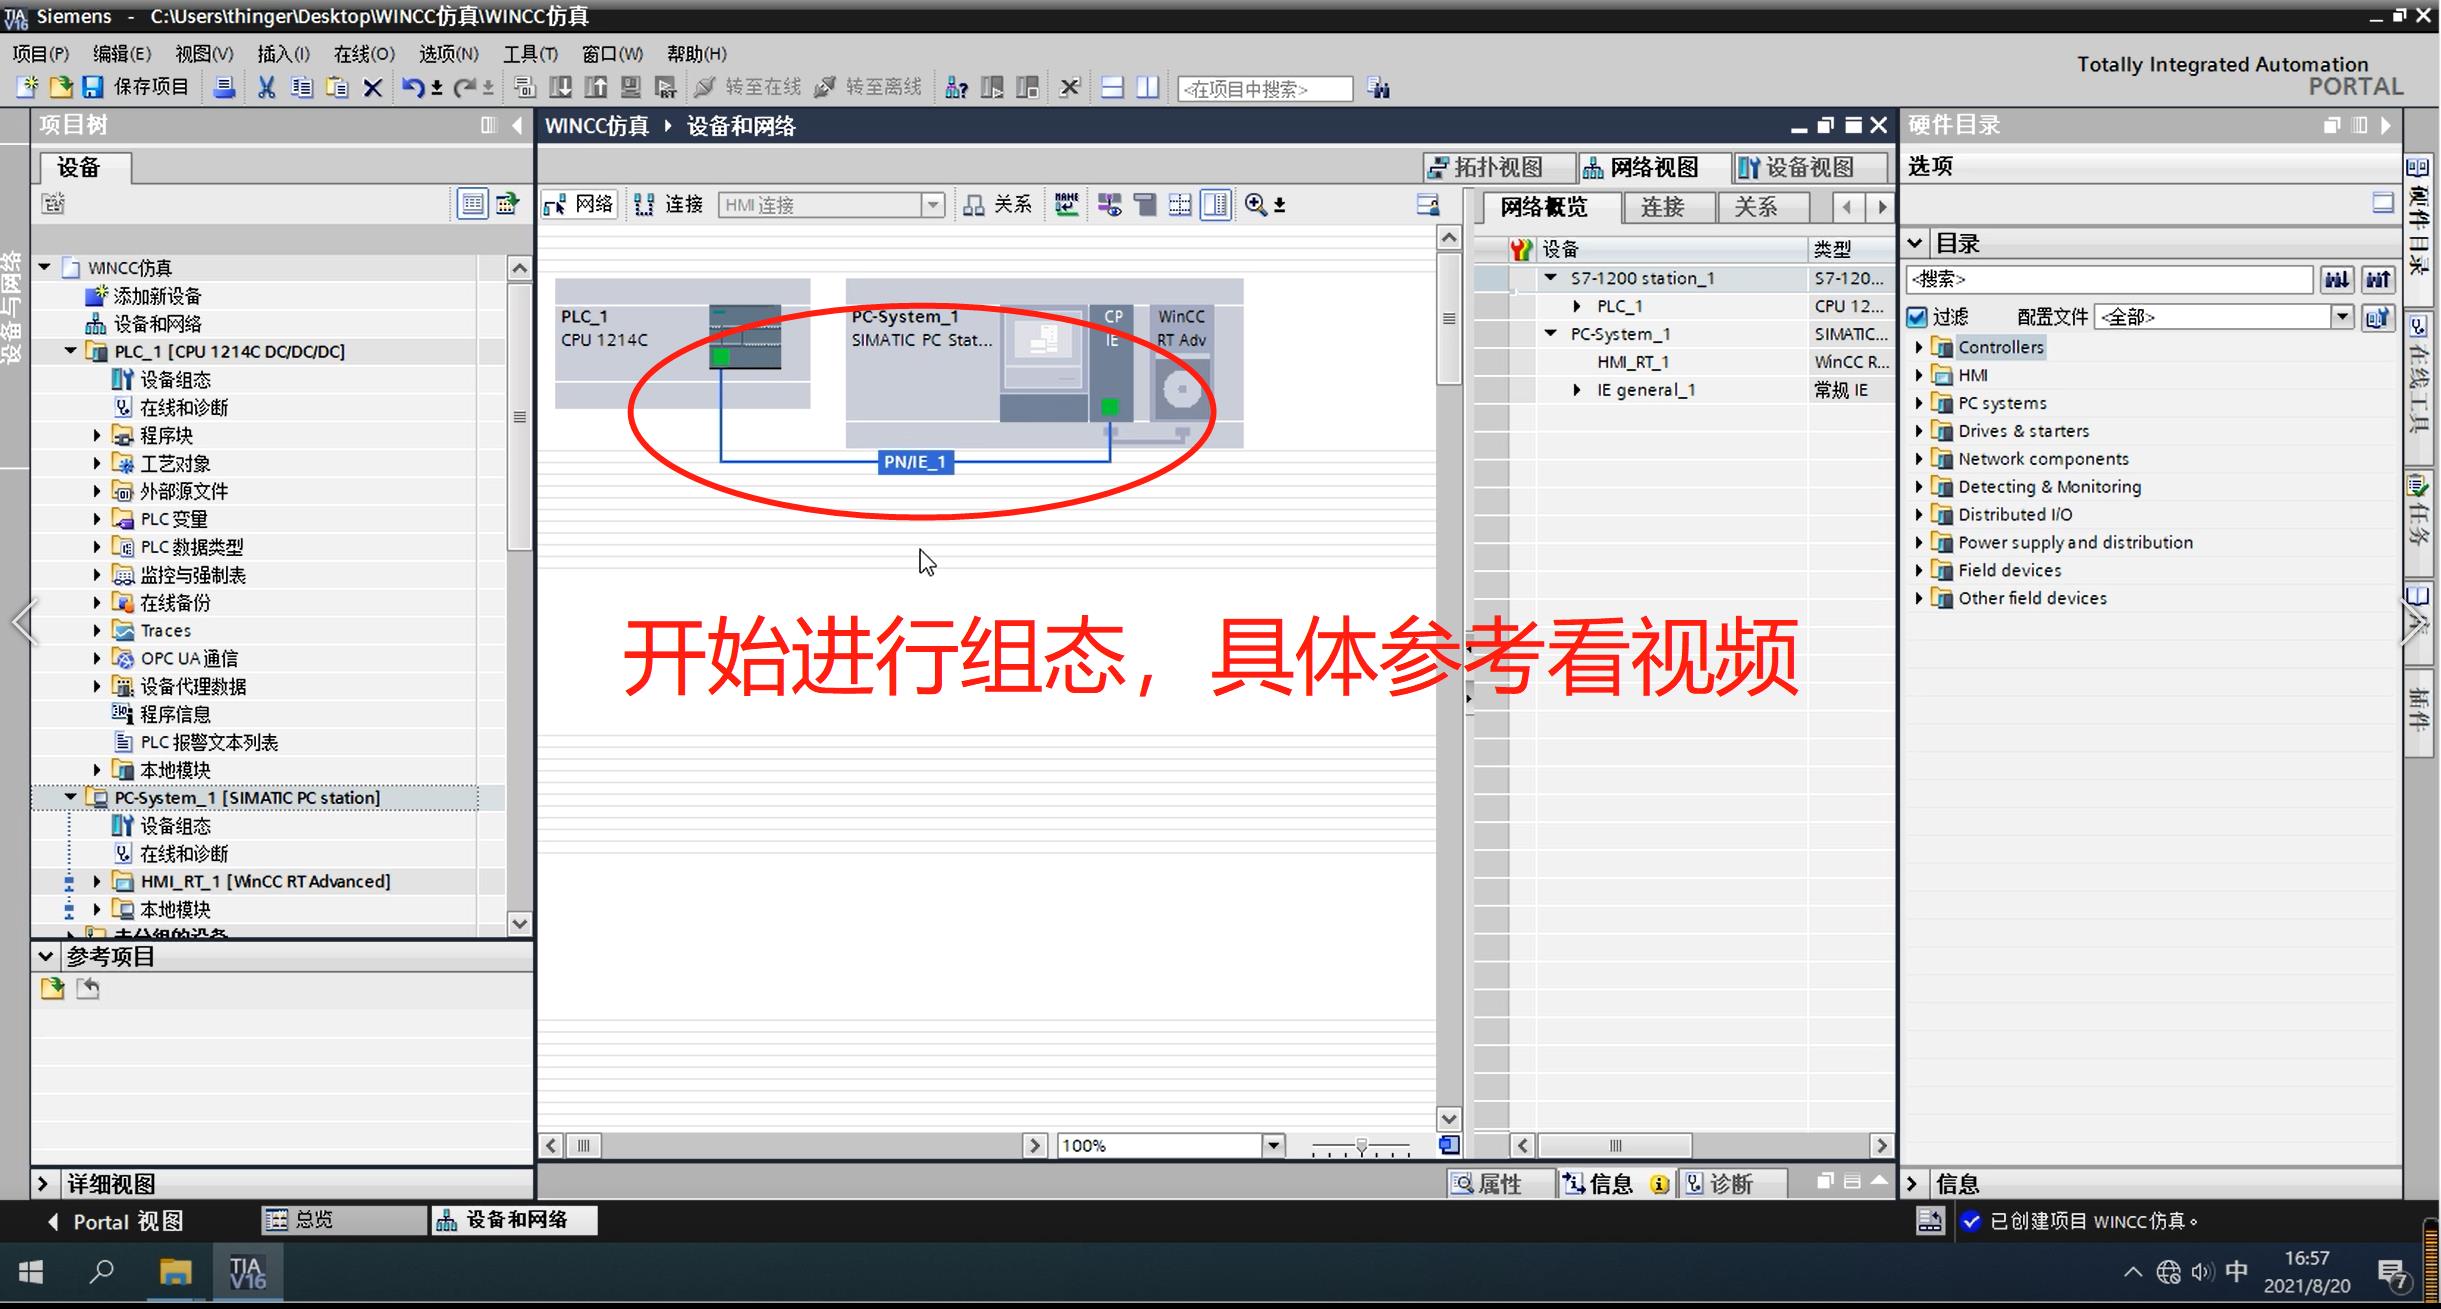Image resolution: width=2441 pixels, height=1309 pixels.
Task: Open the 选项(N) menu
Action: (449, 54)
